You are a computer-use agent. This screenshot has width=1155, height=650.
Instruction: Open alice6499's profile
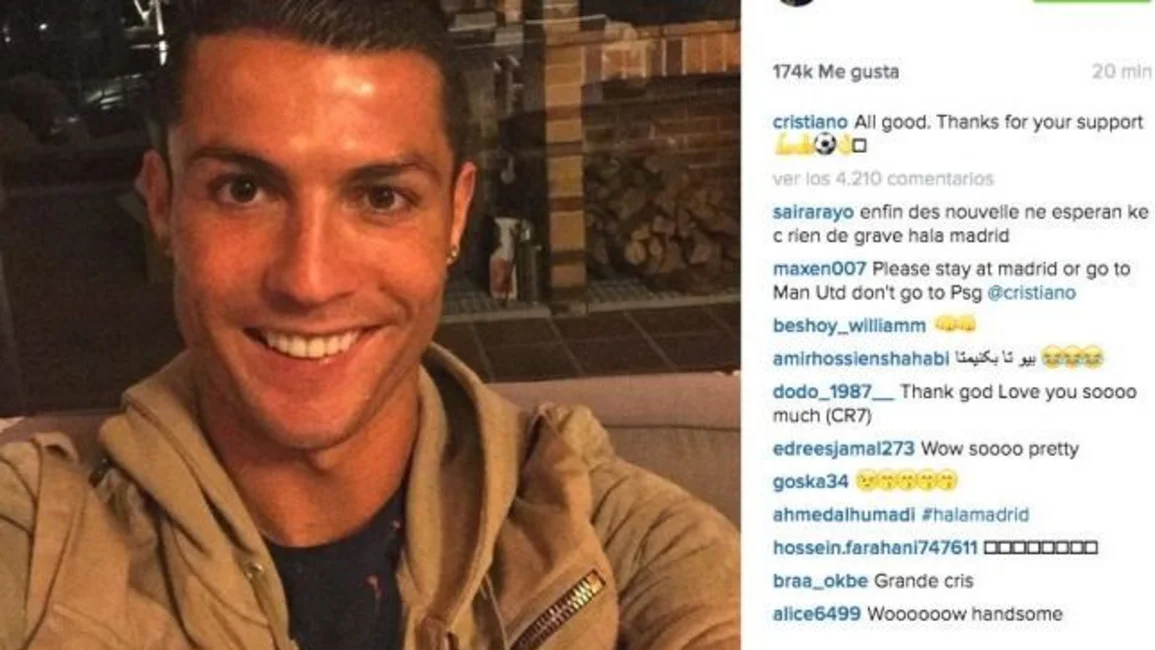pyautogui.click(x=816, y=614)
